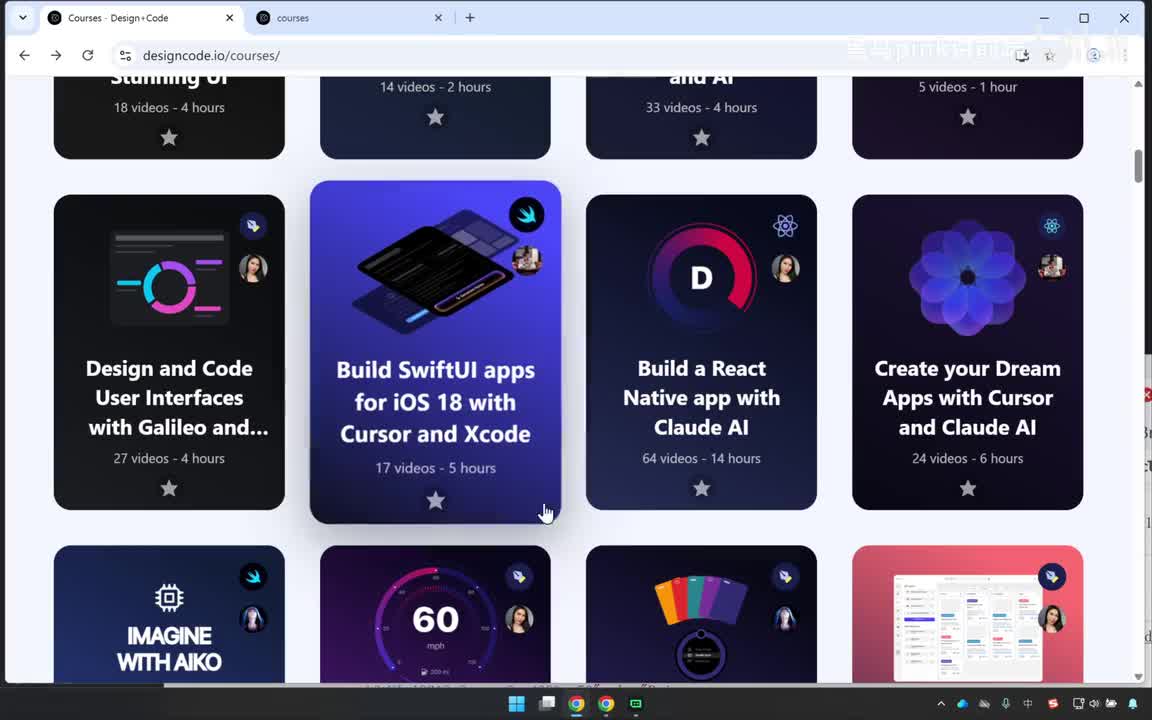Screen dimensions: 1152x720
Task: Click the Swift icon on the Imagine with Aiko card
Action: [x=253, y=577]
